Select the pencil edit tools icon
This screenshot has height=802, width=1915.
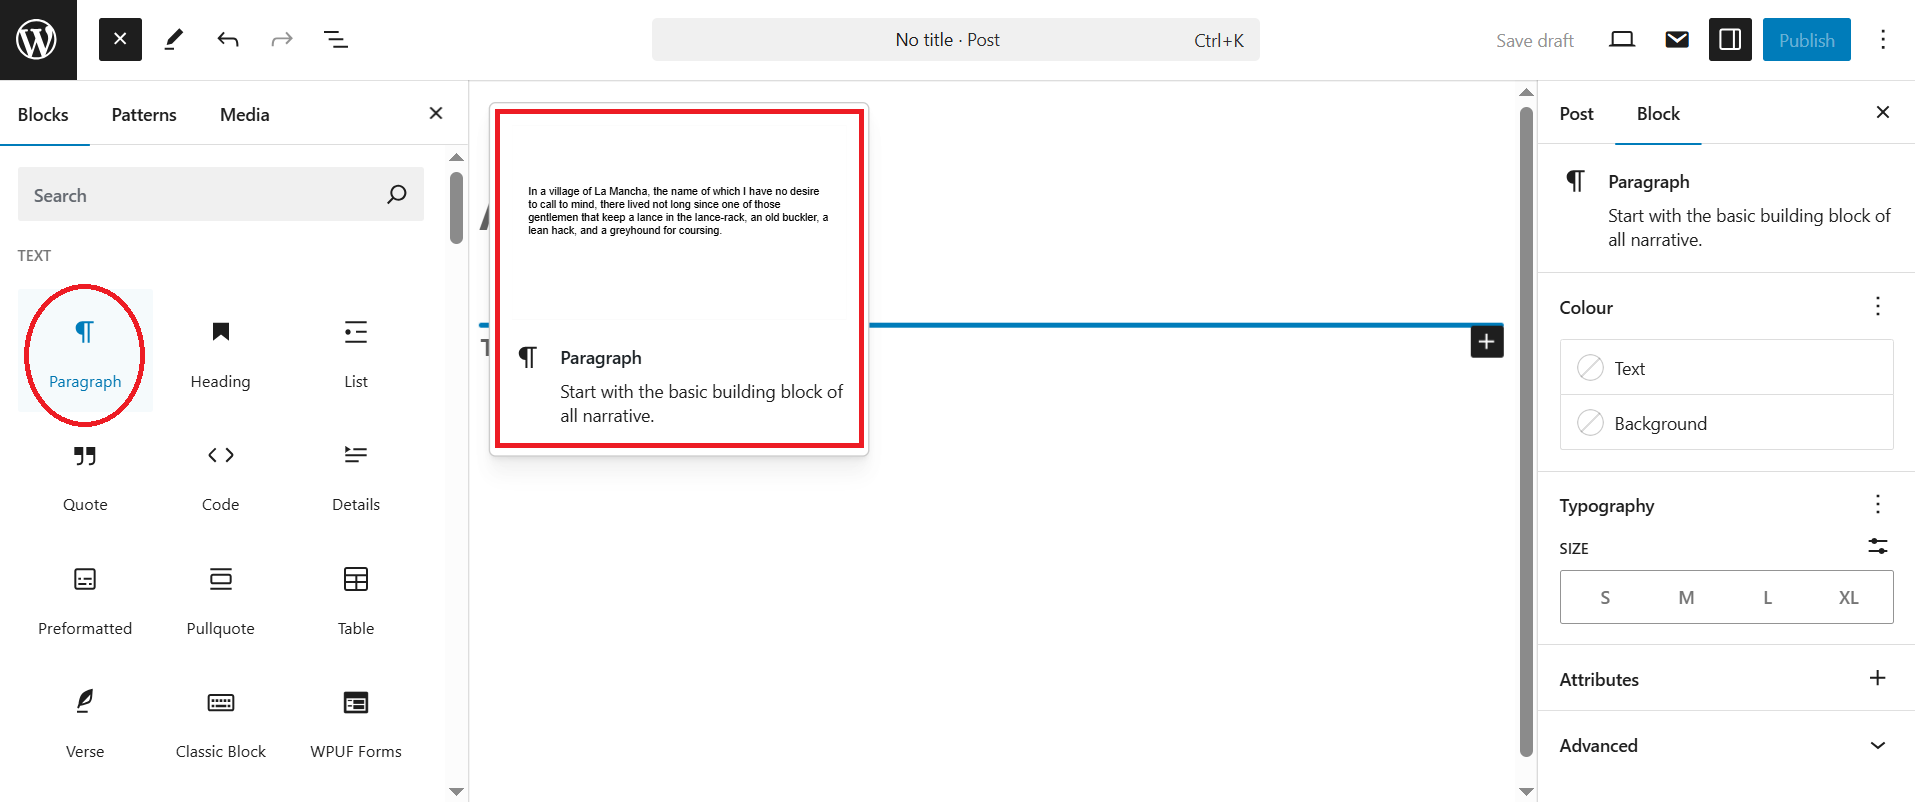click(174, 40)
